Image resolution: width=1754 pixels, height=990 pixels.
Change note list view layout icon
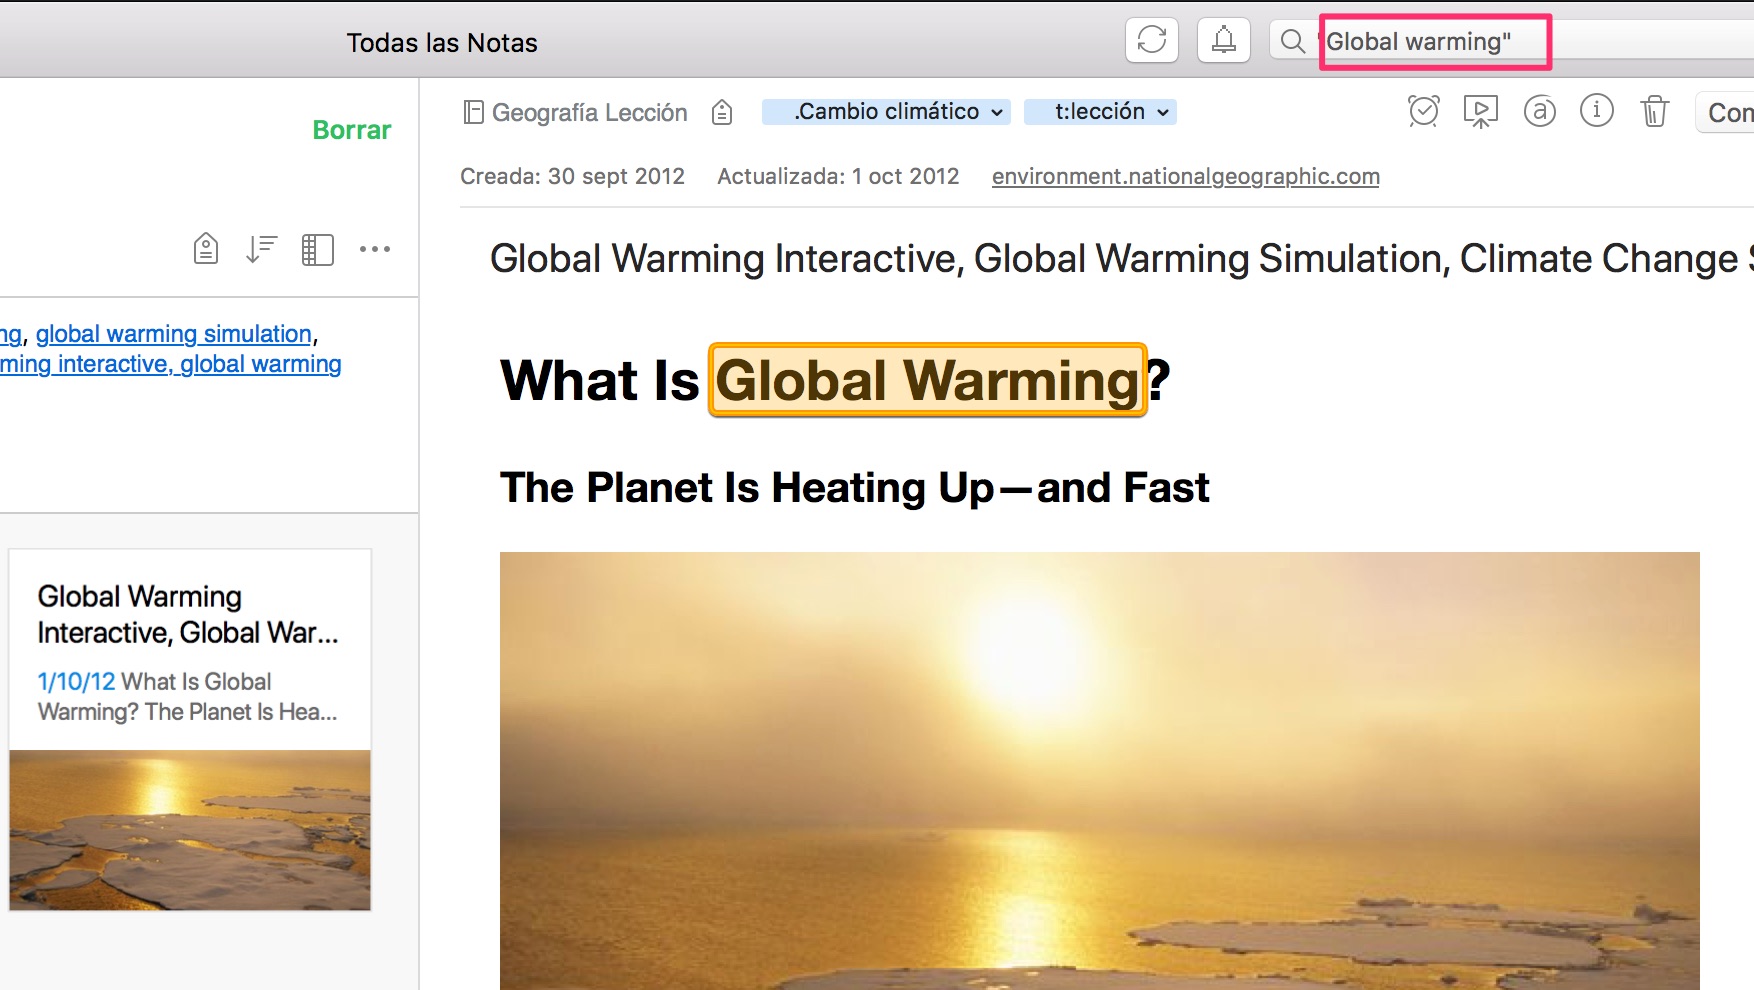317,249
